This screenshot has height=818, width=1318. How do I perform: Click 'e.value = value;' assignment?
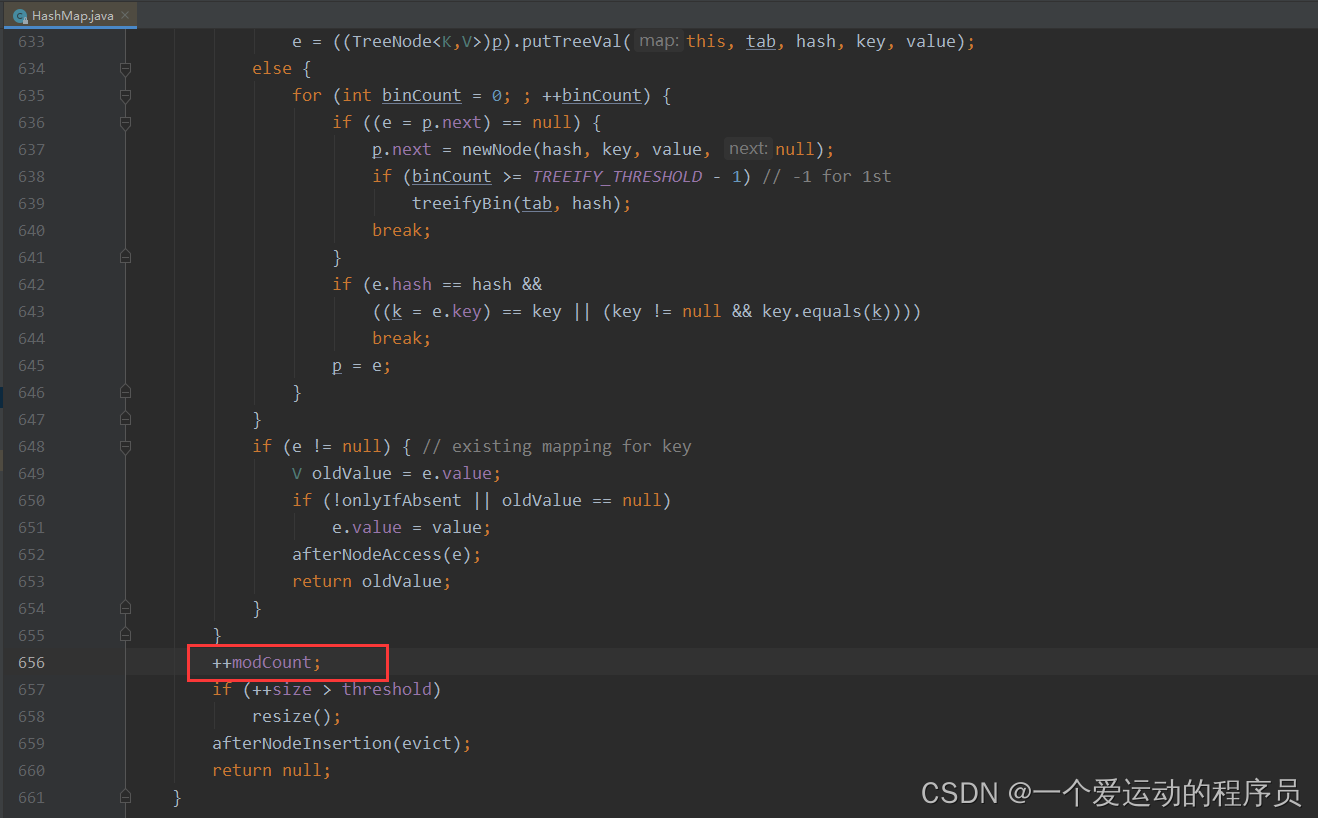[411, 527]
